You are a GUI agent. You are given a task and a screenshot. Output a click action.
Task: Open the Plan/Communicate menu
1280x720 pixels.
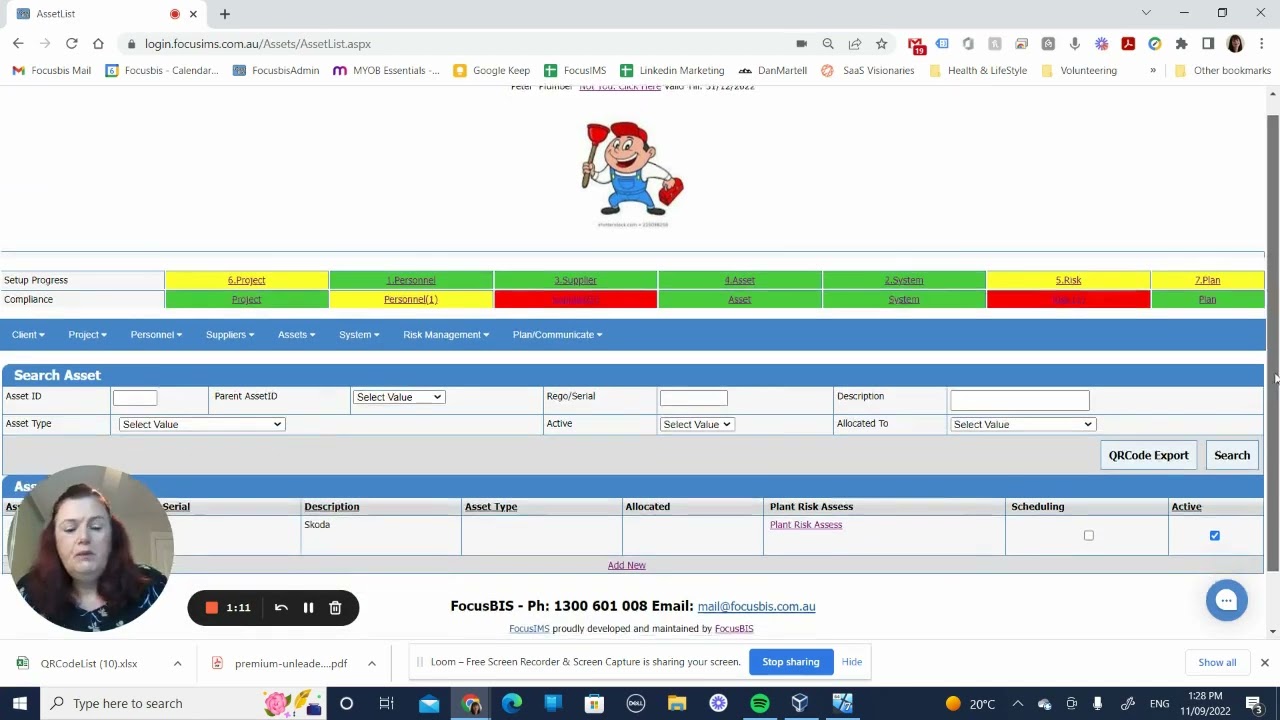(x=557, y=335)
